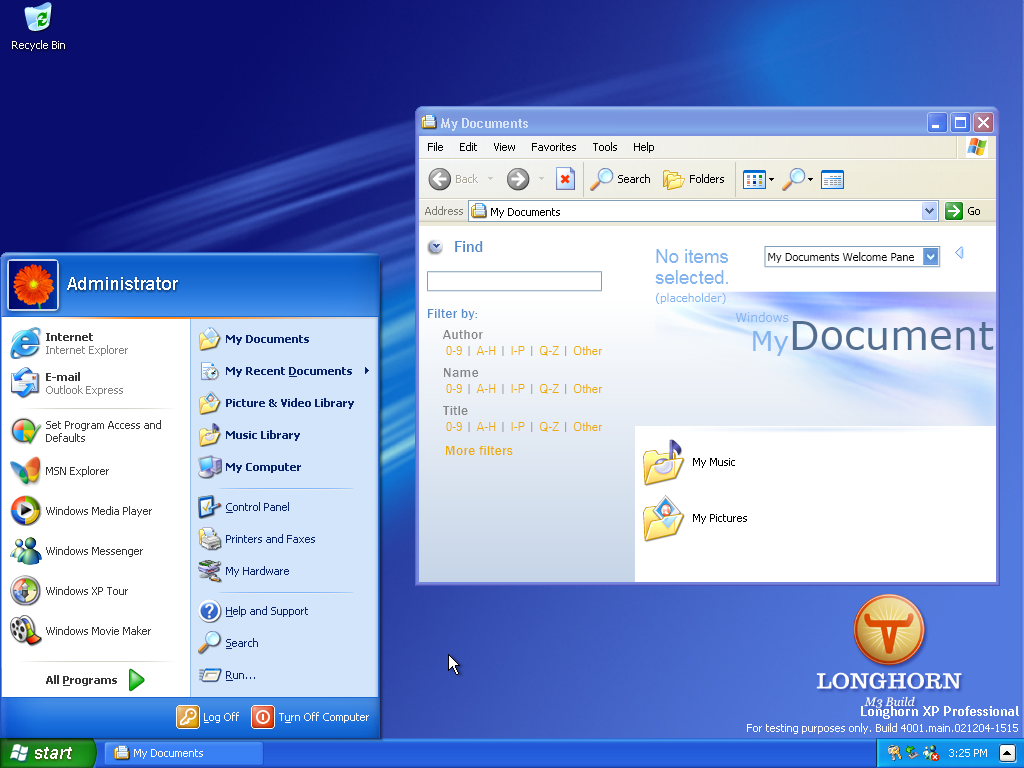Click the More filters link
The height and width of the screenshot is (768, 1024).
coord(478,451)
